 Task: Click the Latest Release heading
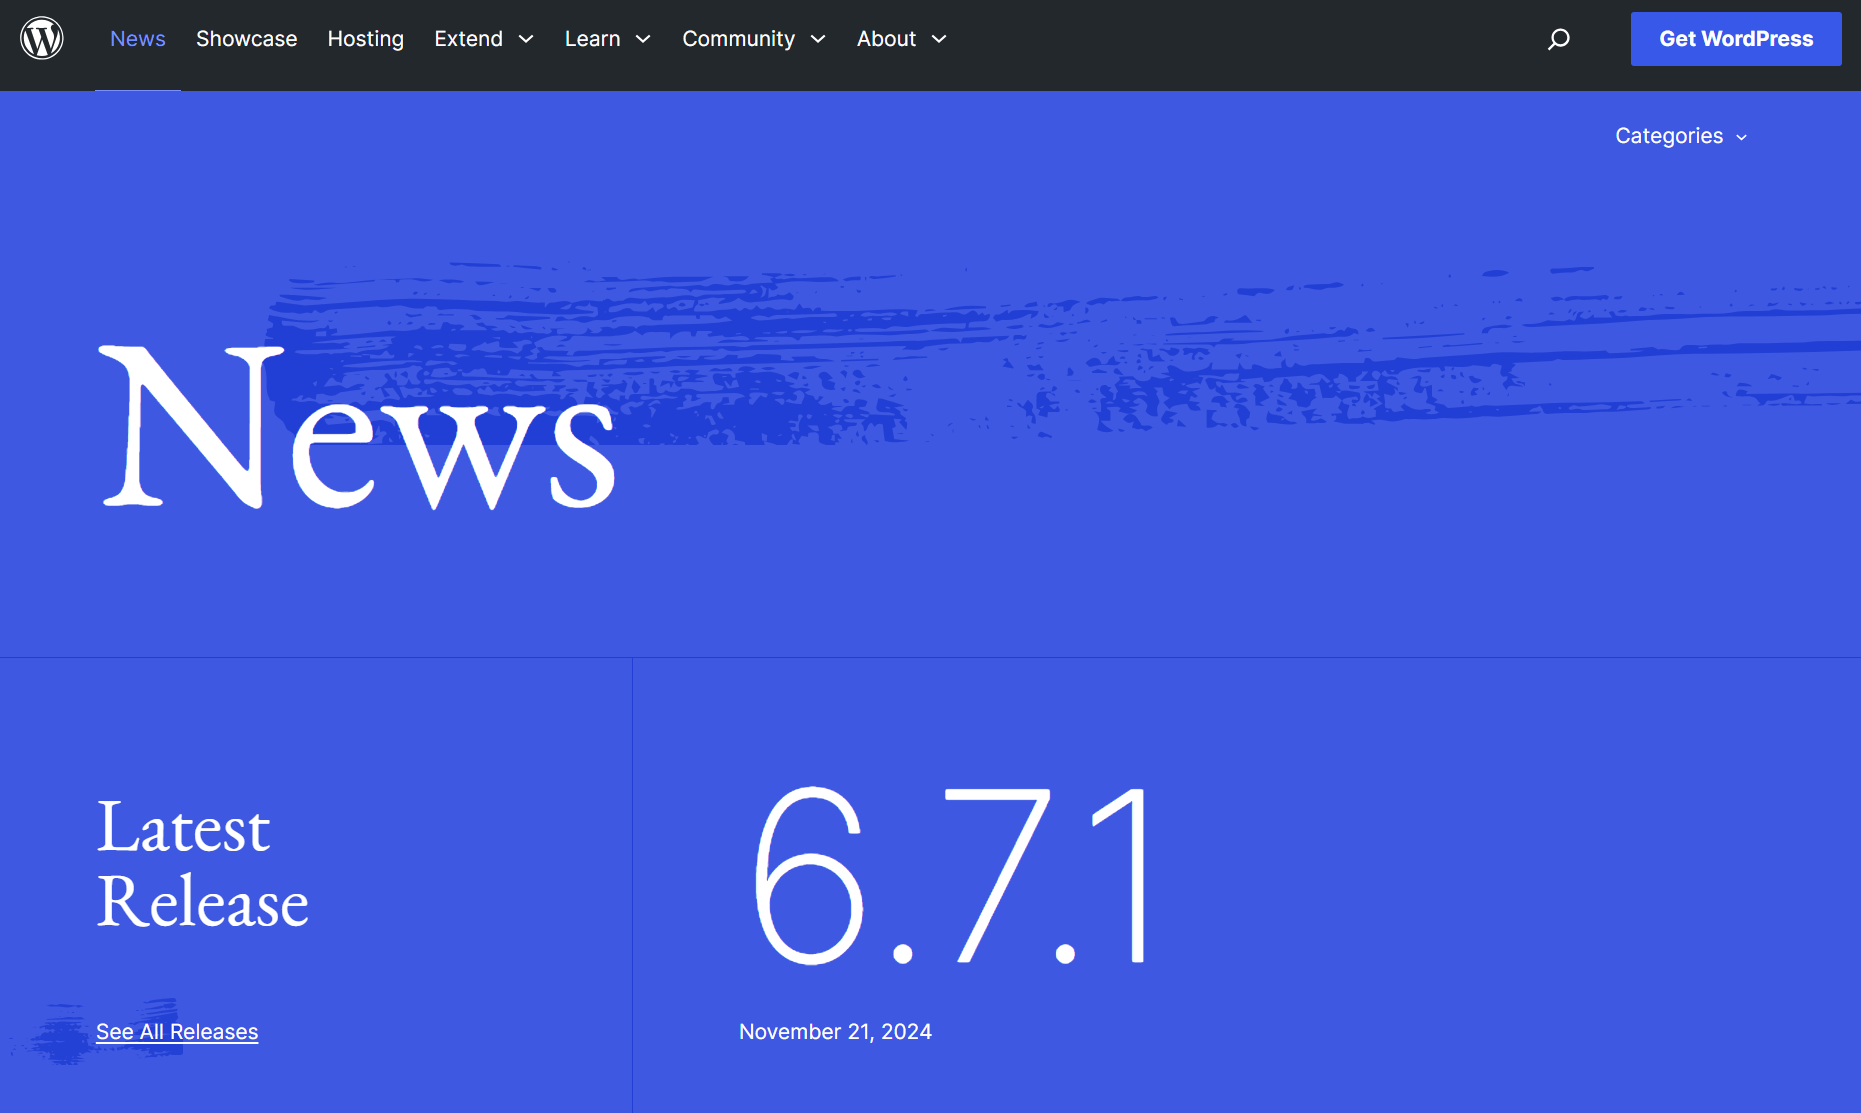pyautogui.click(x=202, y=865)
